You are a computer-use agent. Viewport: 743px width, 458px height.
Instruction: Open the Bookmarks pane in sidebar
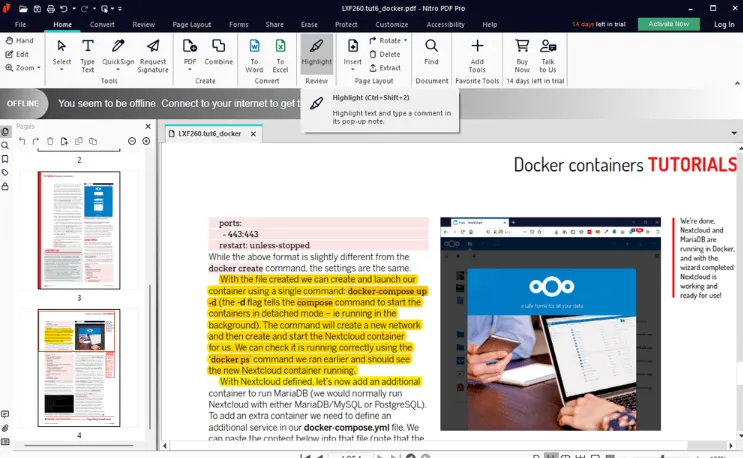pyautogui.click(x=5, y=159)
